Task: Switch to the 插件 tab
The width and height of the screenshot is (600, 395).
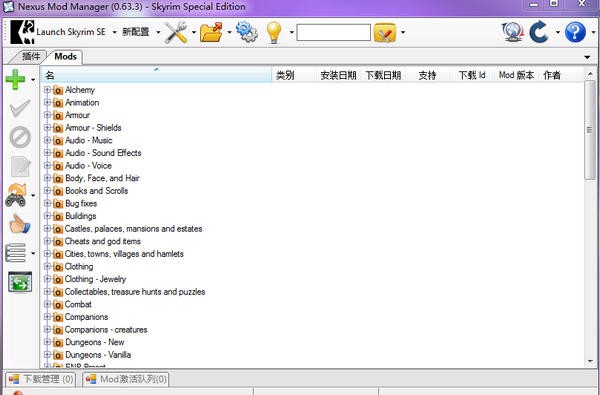Action: (31, 57)
